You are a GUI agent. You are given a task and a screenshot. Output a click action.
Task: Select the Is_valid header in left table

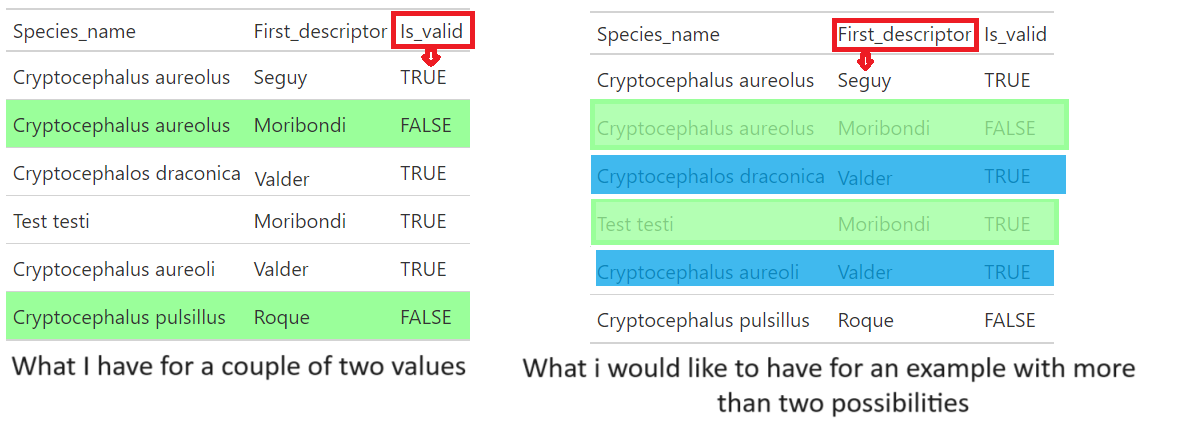point(433,31)
